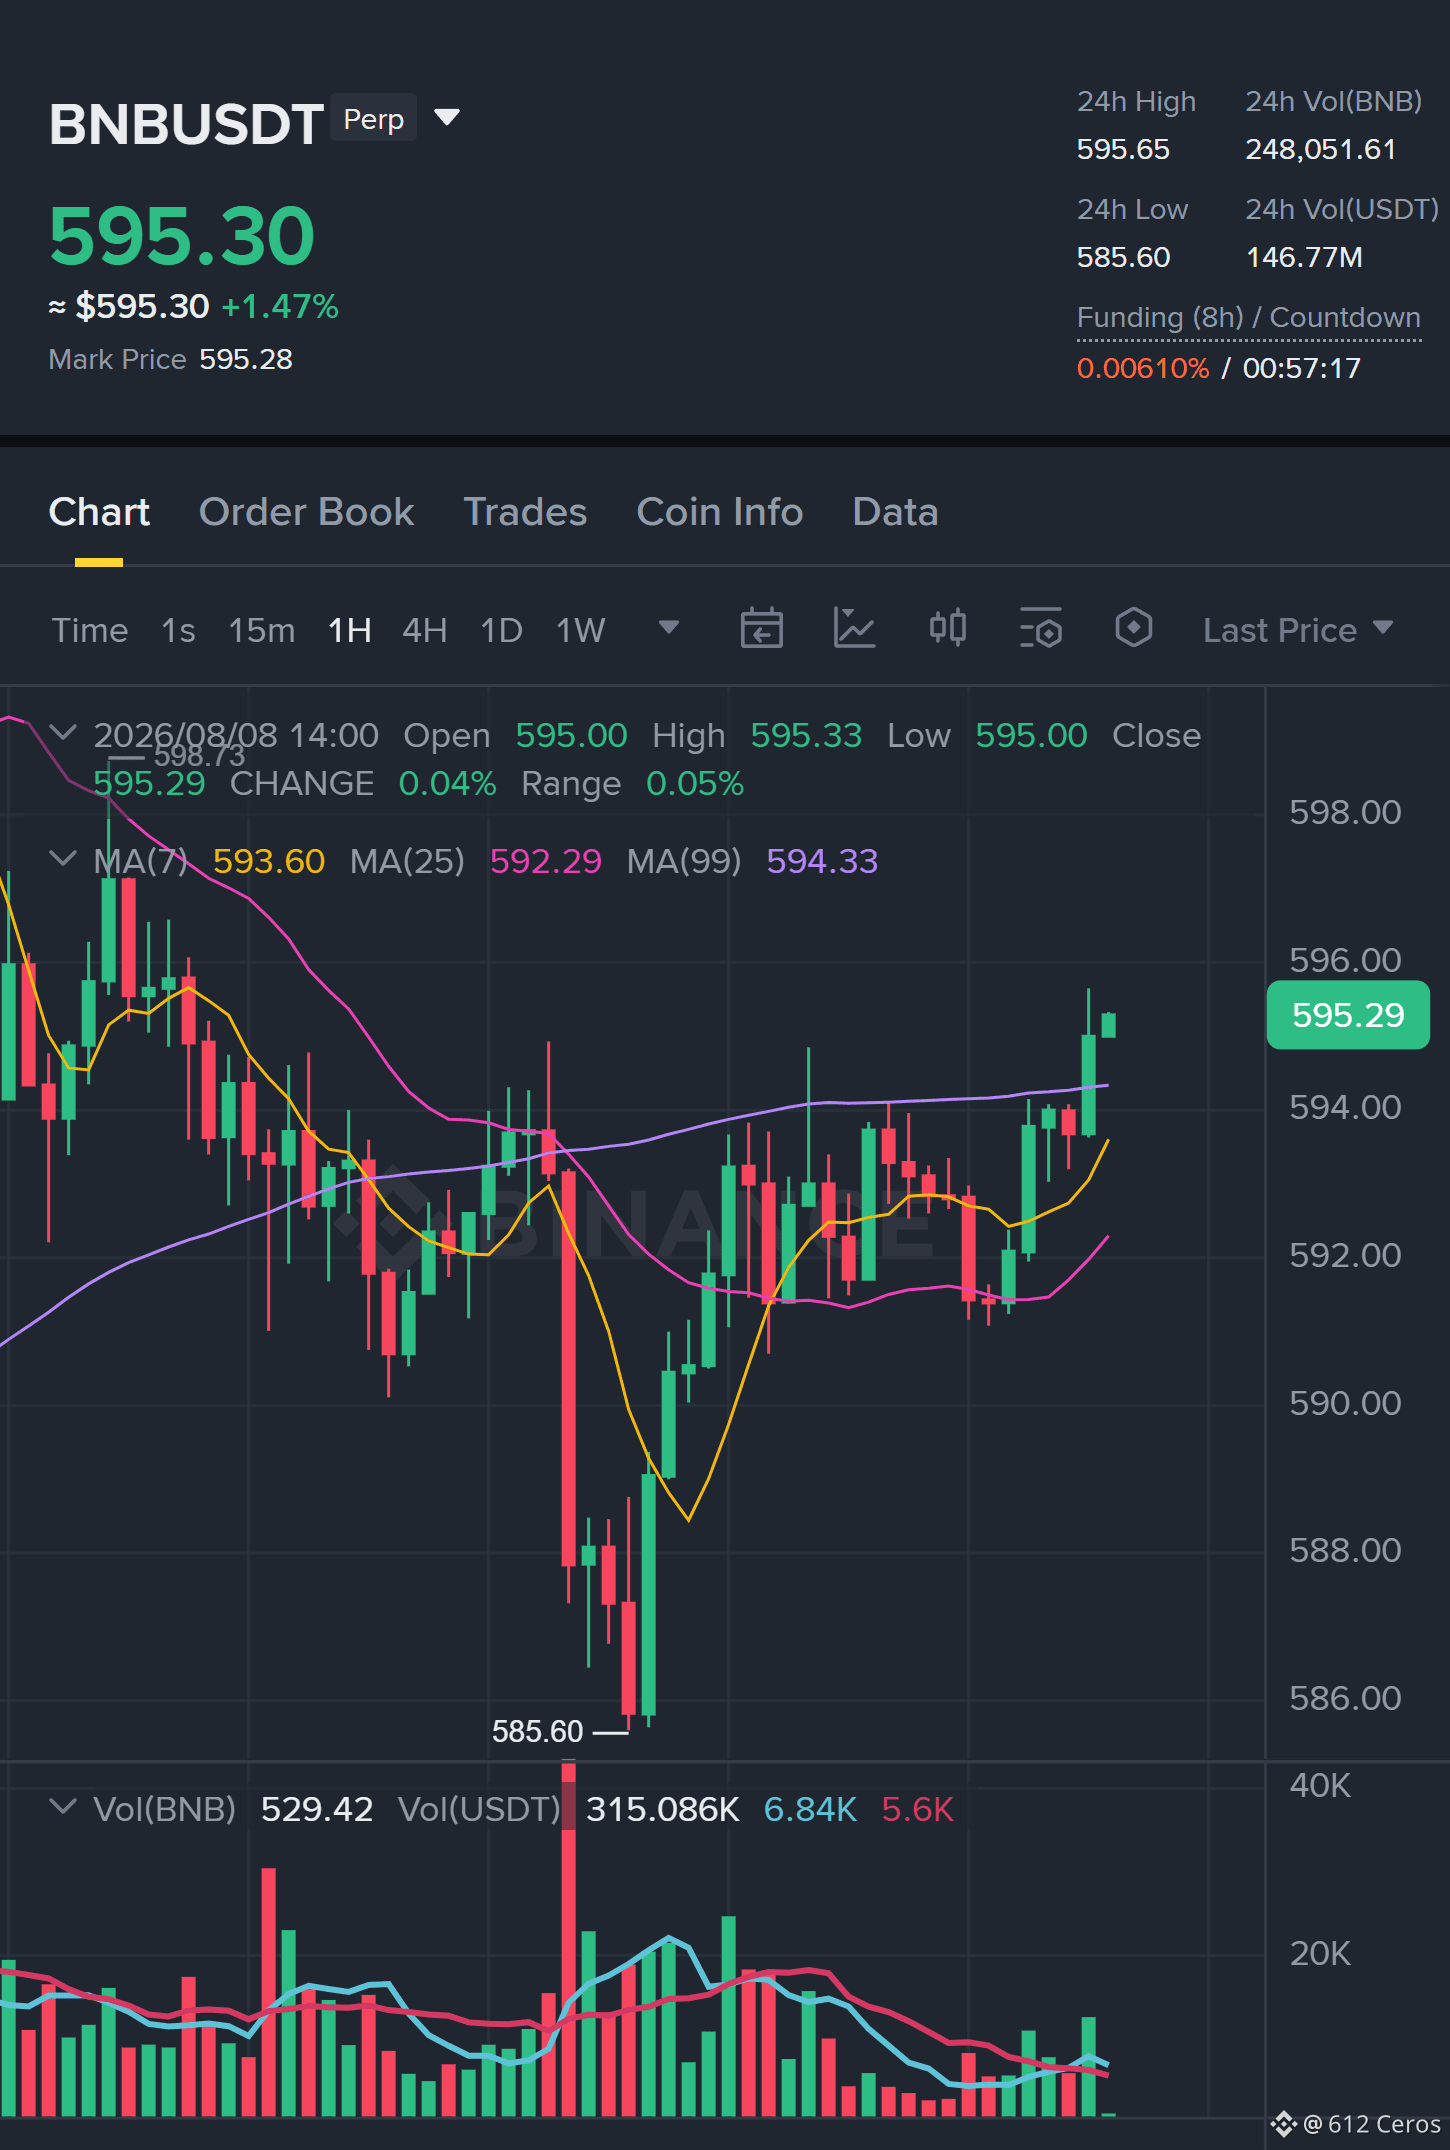Tap the MA(7) value 593.60
Viewport: 1450px width, 2150px height.
pos(269,861)
